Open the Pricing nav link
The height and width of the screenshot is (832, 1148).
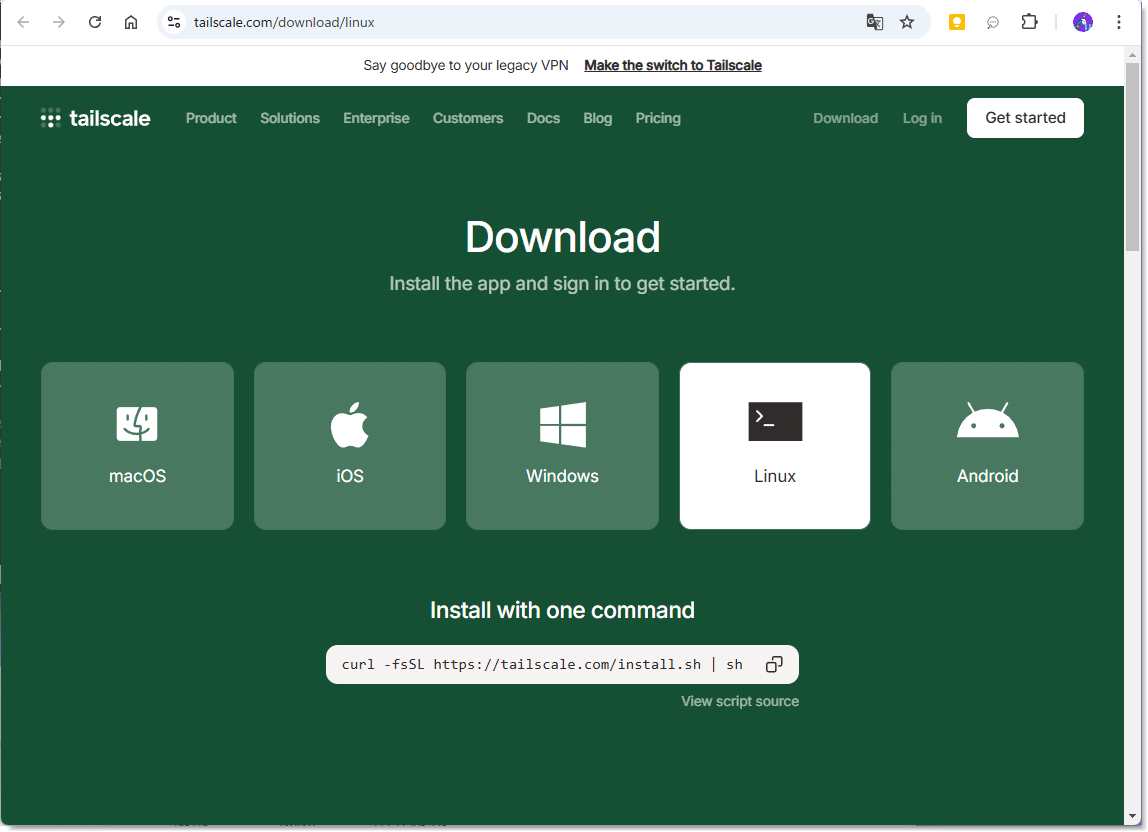tap(658, 118)
